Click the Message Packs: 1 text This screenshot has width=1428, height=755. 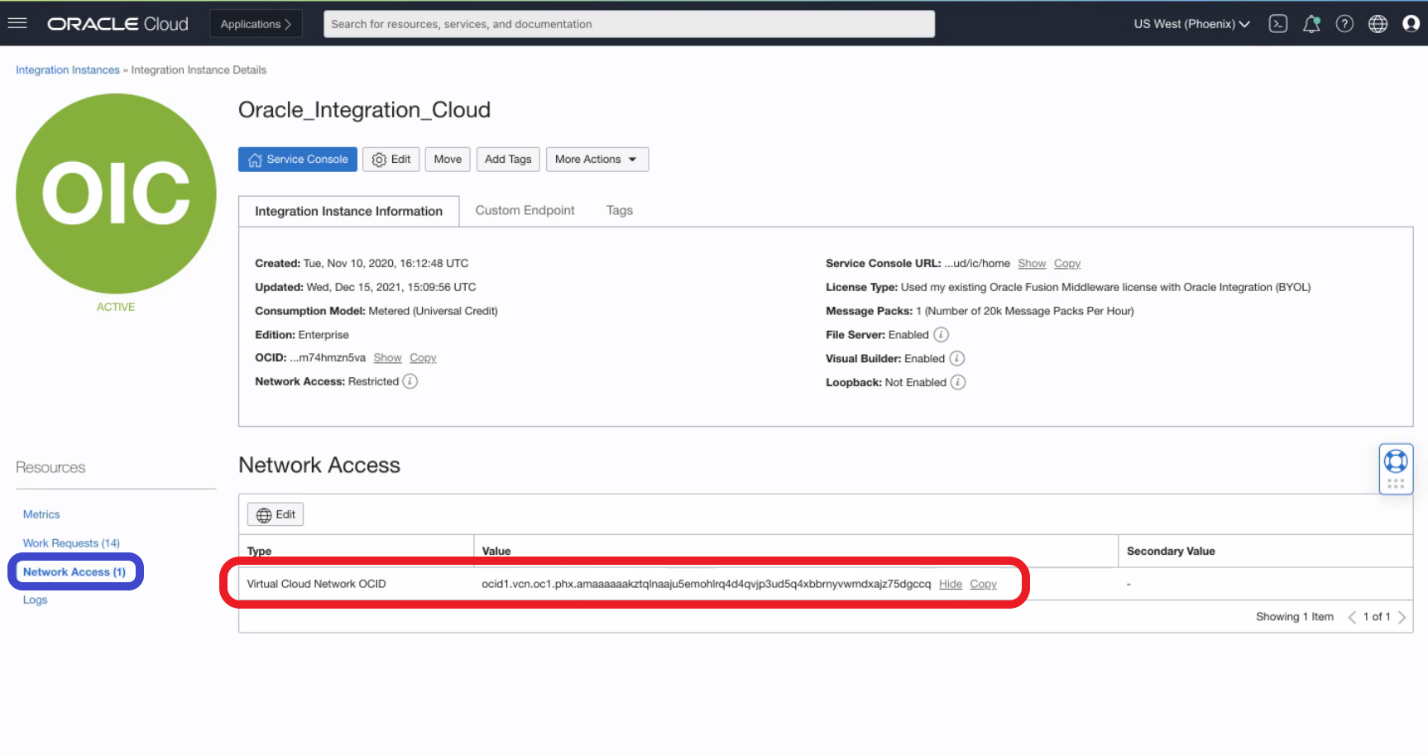coord(980,311)
